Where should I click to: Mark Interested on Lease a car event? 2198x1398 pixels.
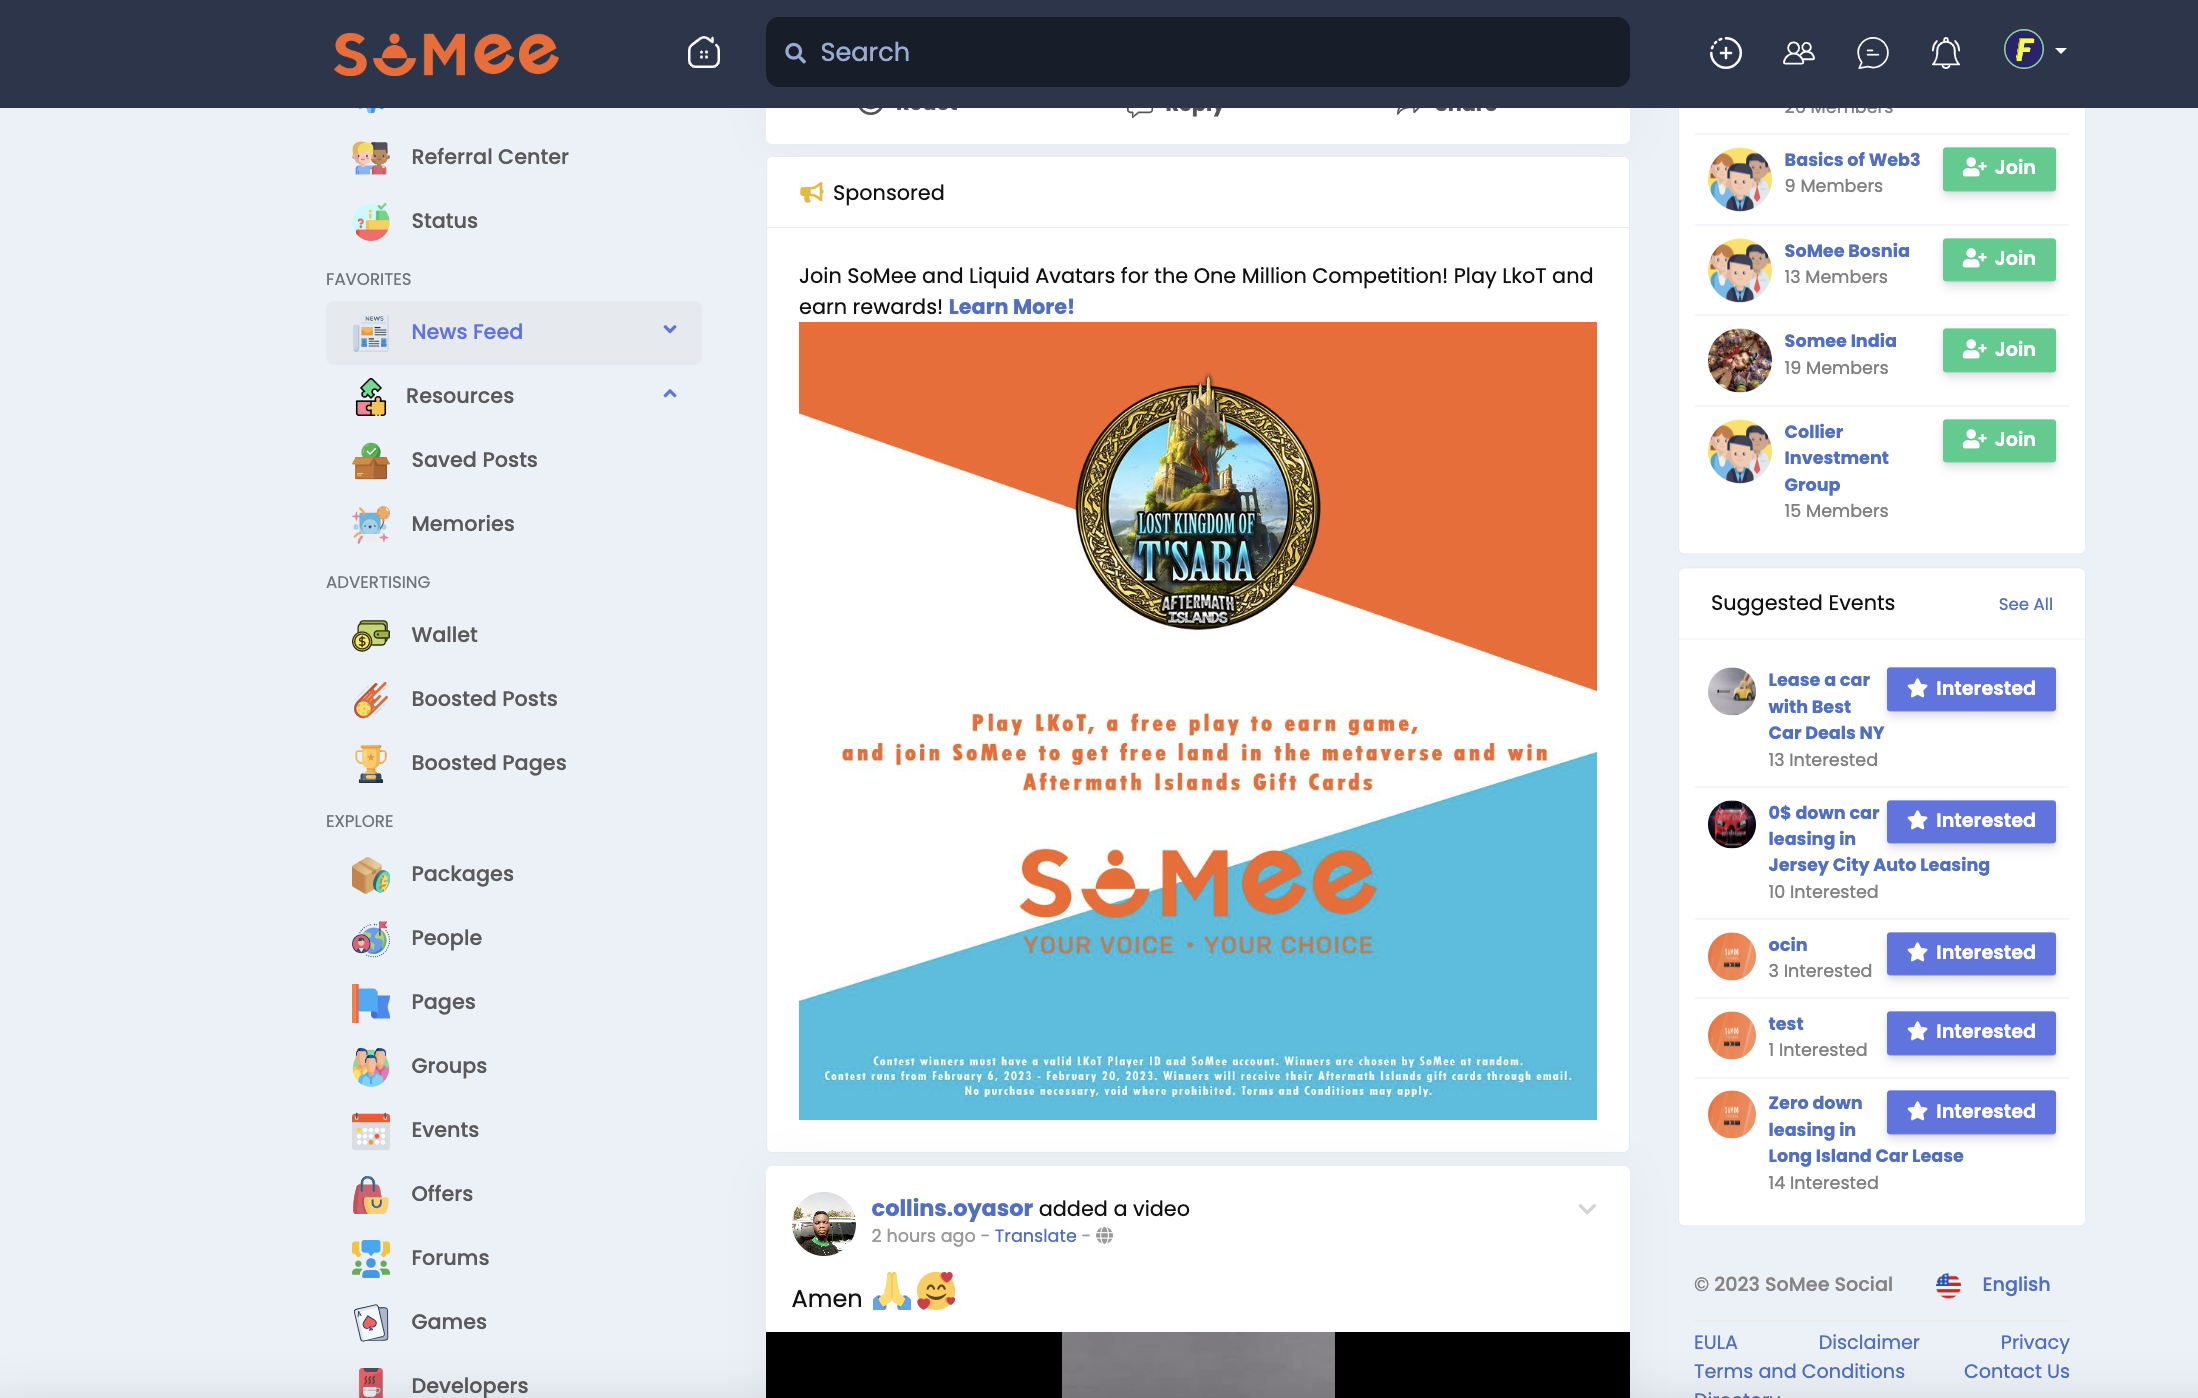click(1971, 689)
